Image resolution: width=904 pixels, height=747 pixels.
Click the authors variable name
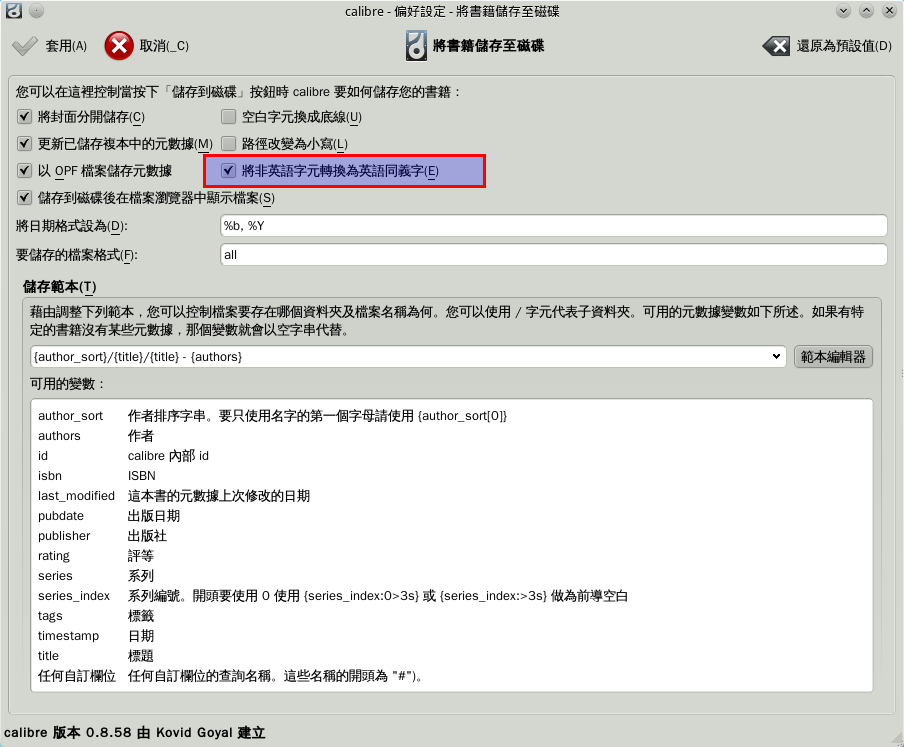[x=59, y=436]
